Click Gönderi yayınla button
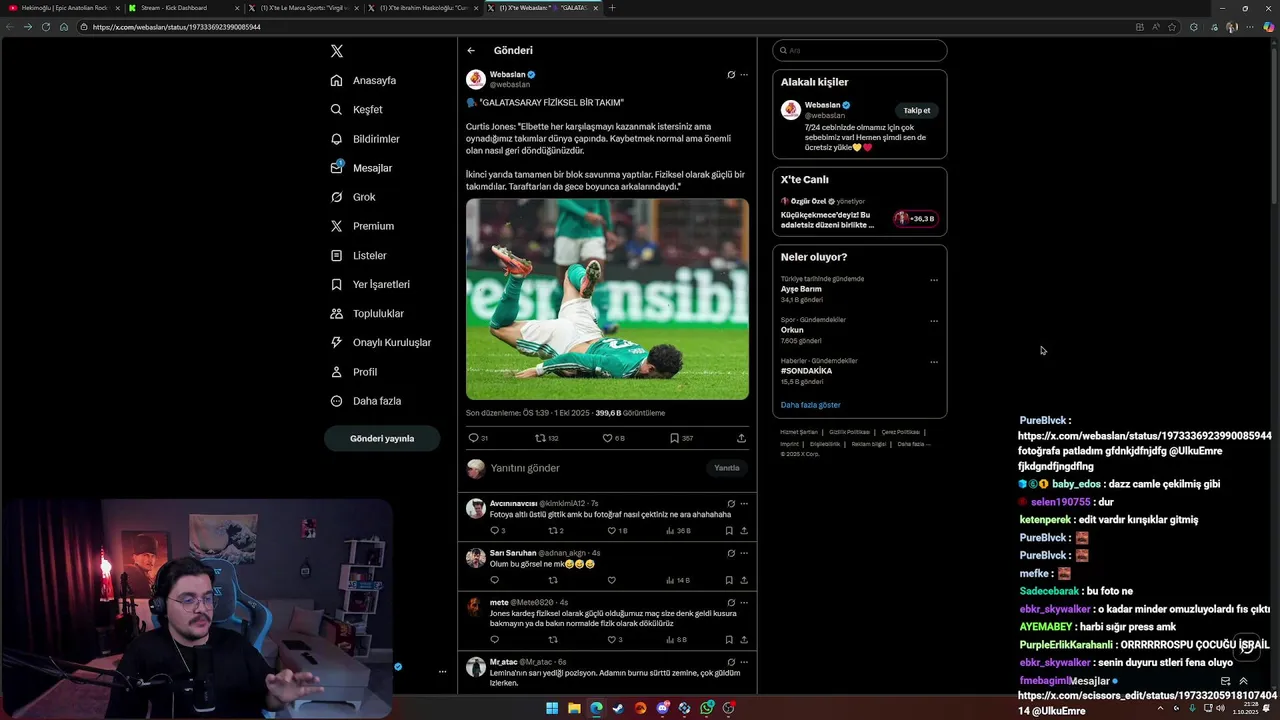Screen dimensions: 1280x720 (x=382, y=438)
